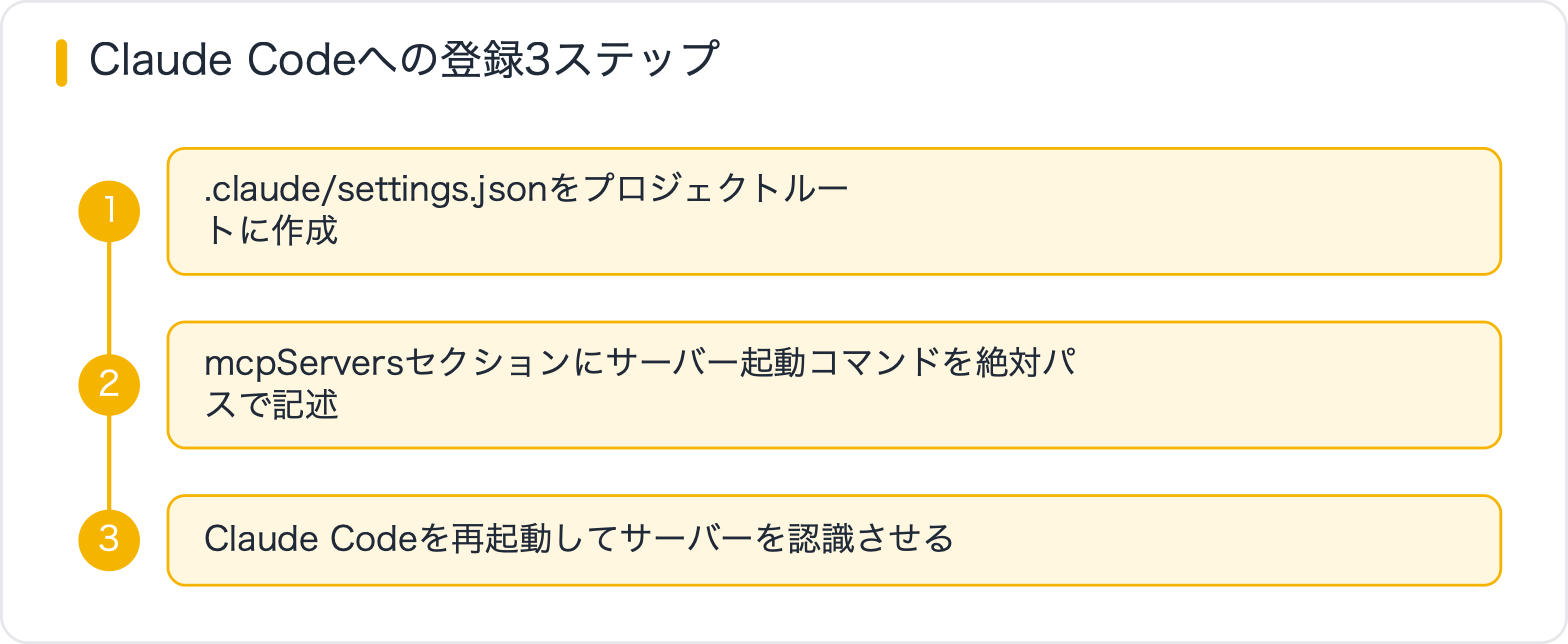The image size is (1568, 644).
Task: Click the Claude Code再起動 step card
Action: pos(834,539)
